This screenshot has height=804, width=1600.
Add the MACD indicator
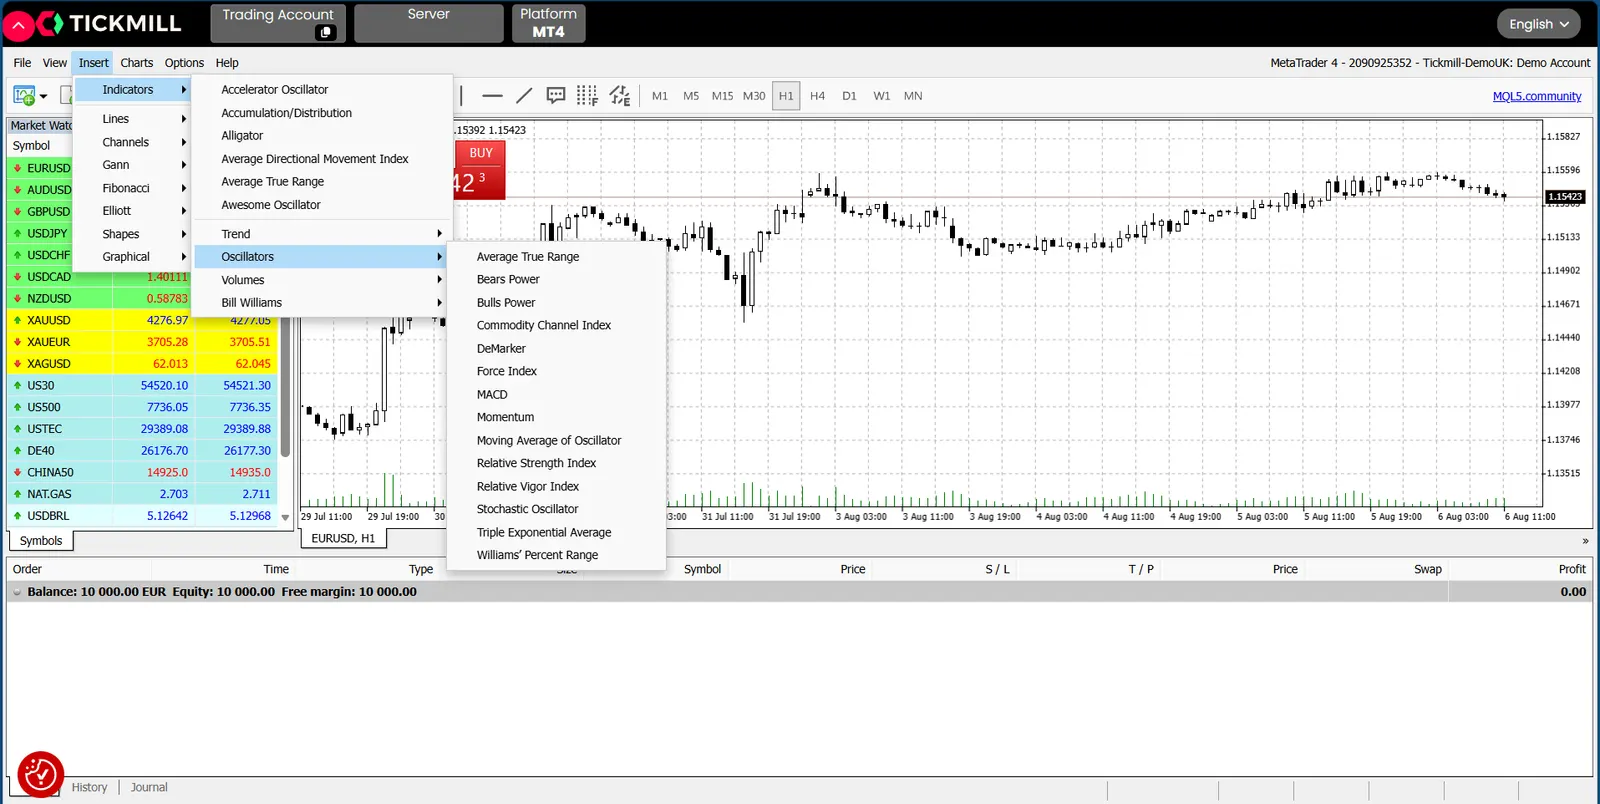click(556, 395)
